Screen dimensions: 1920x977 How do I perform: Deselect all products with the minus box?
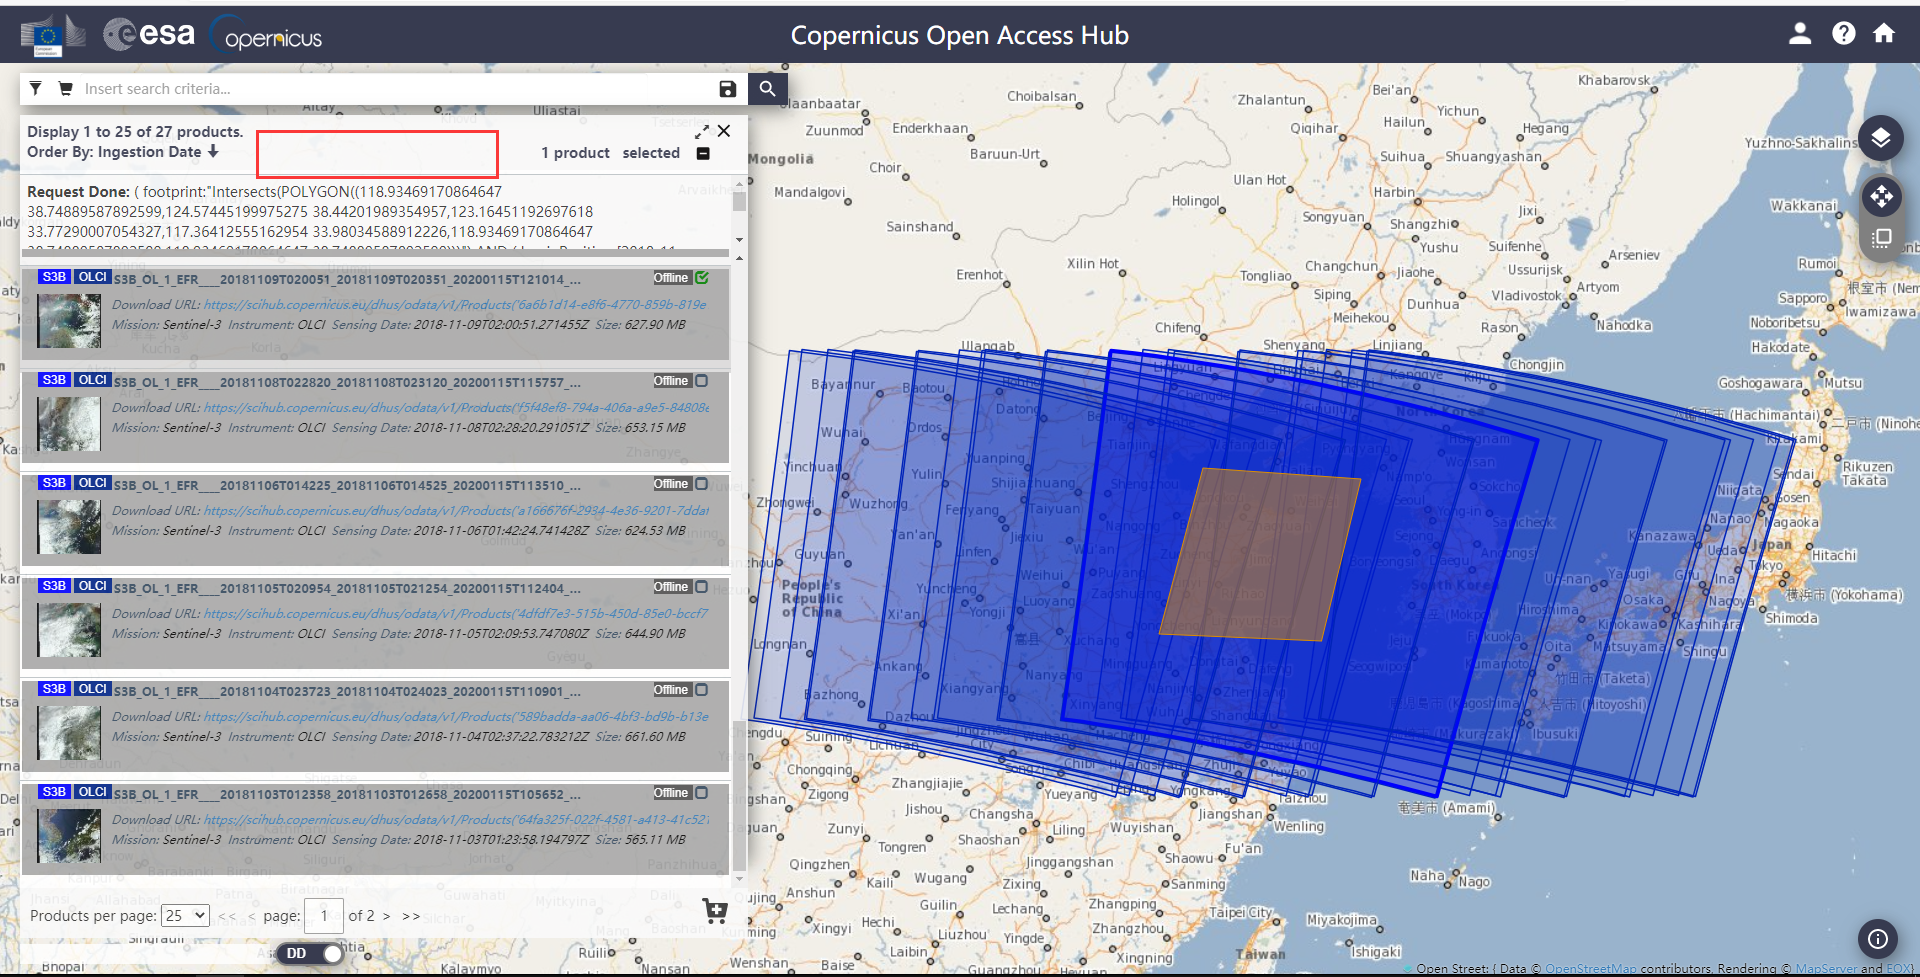(x=703, y=153)
